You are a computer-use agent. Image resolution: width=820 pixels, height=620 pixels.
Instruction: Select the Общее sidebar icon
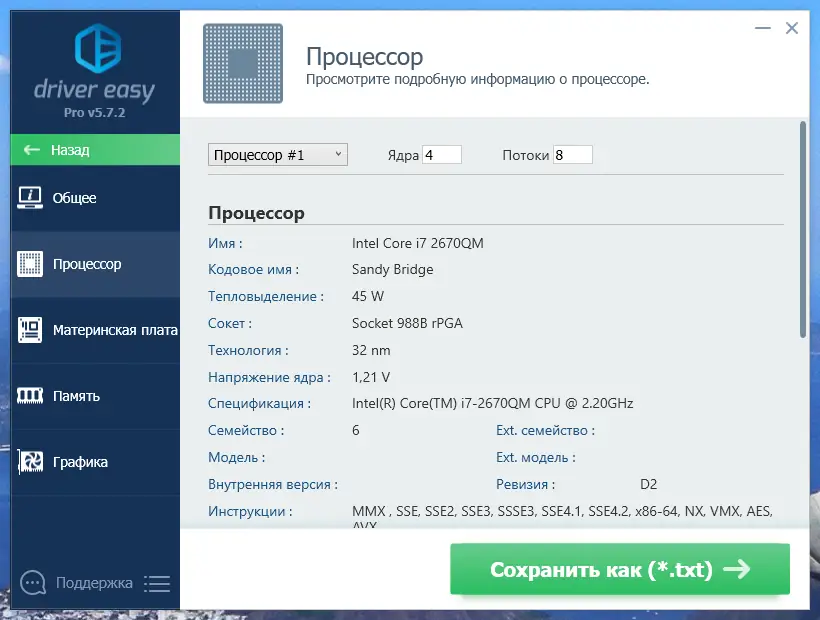coord(32,197)
